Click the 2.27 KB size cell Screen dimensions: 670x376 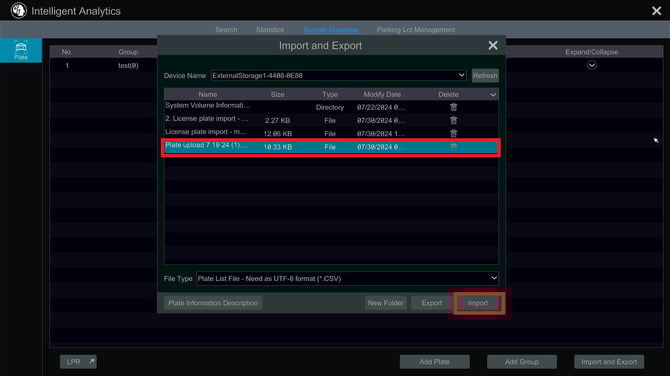pos(277,120)
